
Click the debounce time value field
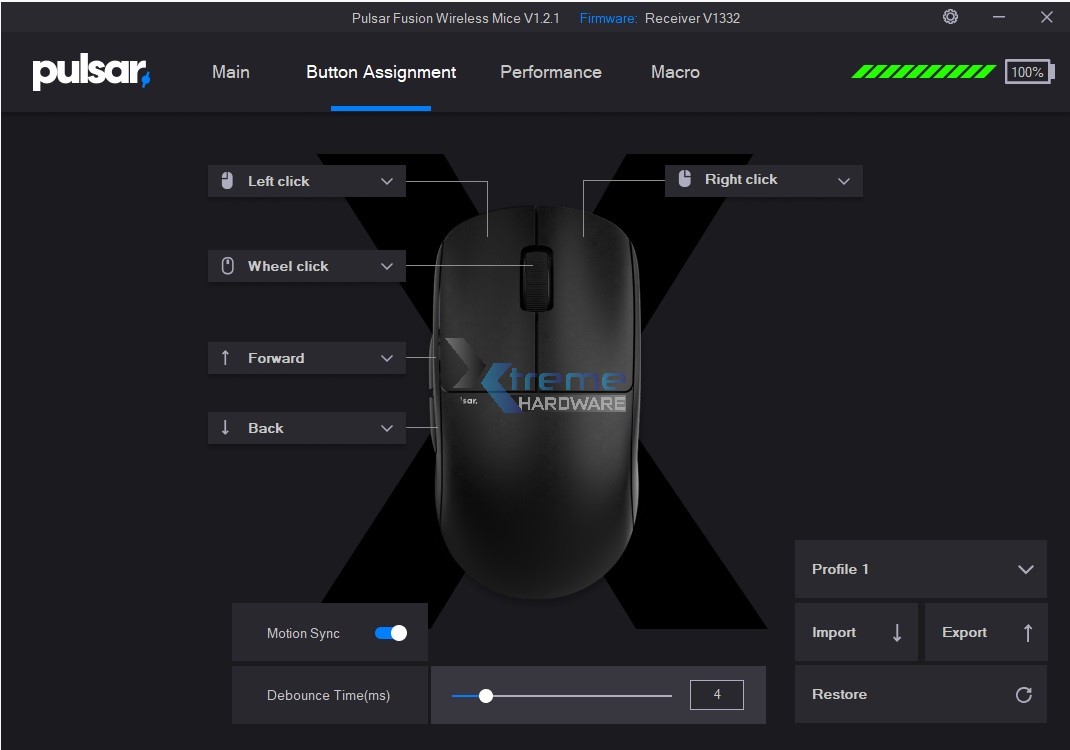716,694
